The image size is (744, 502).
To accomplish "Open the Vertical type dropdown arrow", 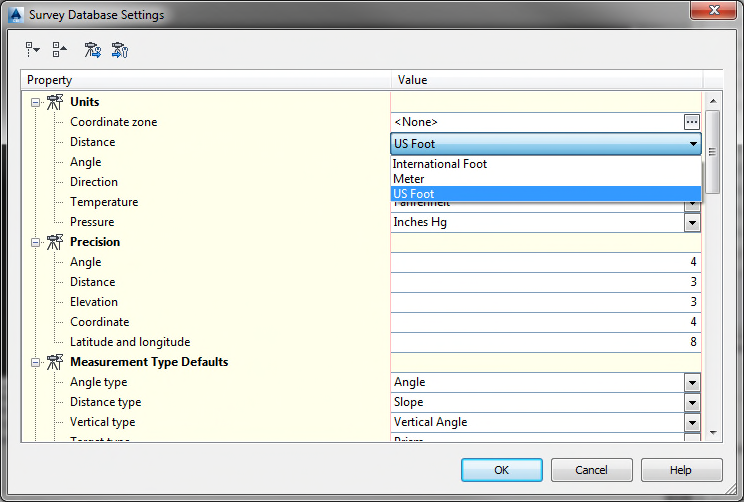I will pos(692,422).
